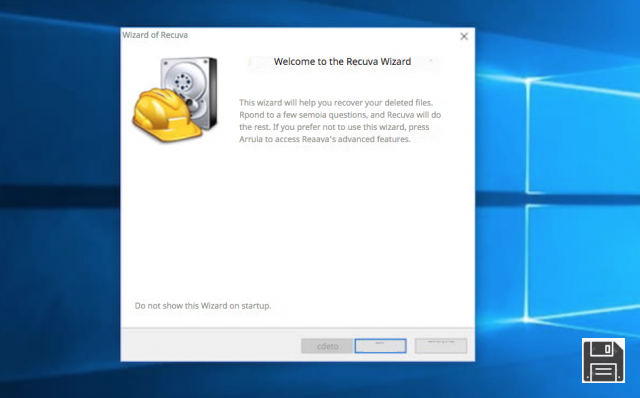This screenshot has height=398, width=640.
Task: Toggle "Do not show this Wizard on startup"
Action: click(203, 306)
